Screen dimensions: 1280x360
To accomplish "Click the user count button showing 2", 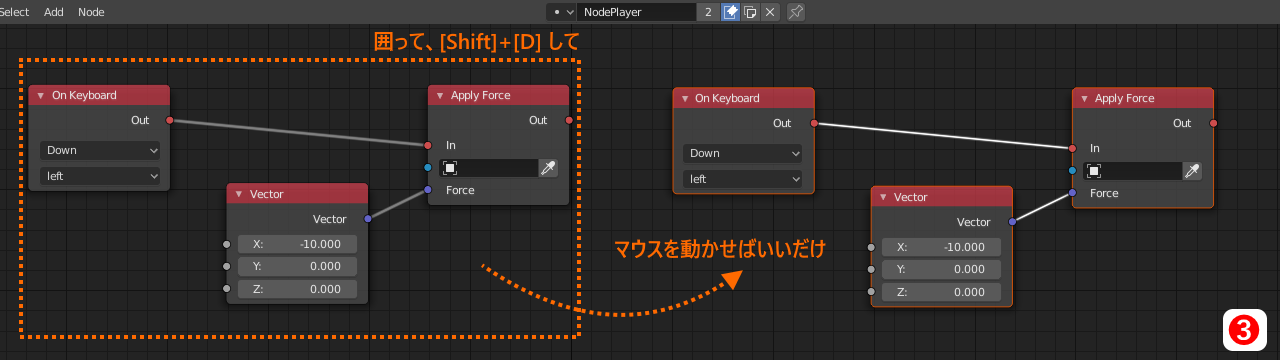I will pos(708,12).
